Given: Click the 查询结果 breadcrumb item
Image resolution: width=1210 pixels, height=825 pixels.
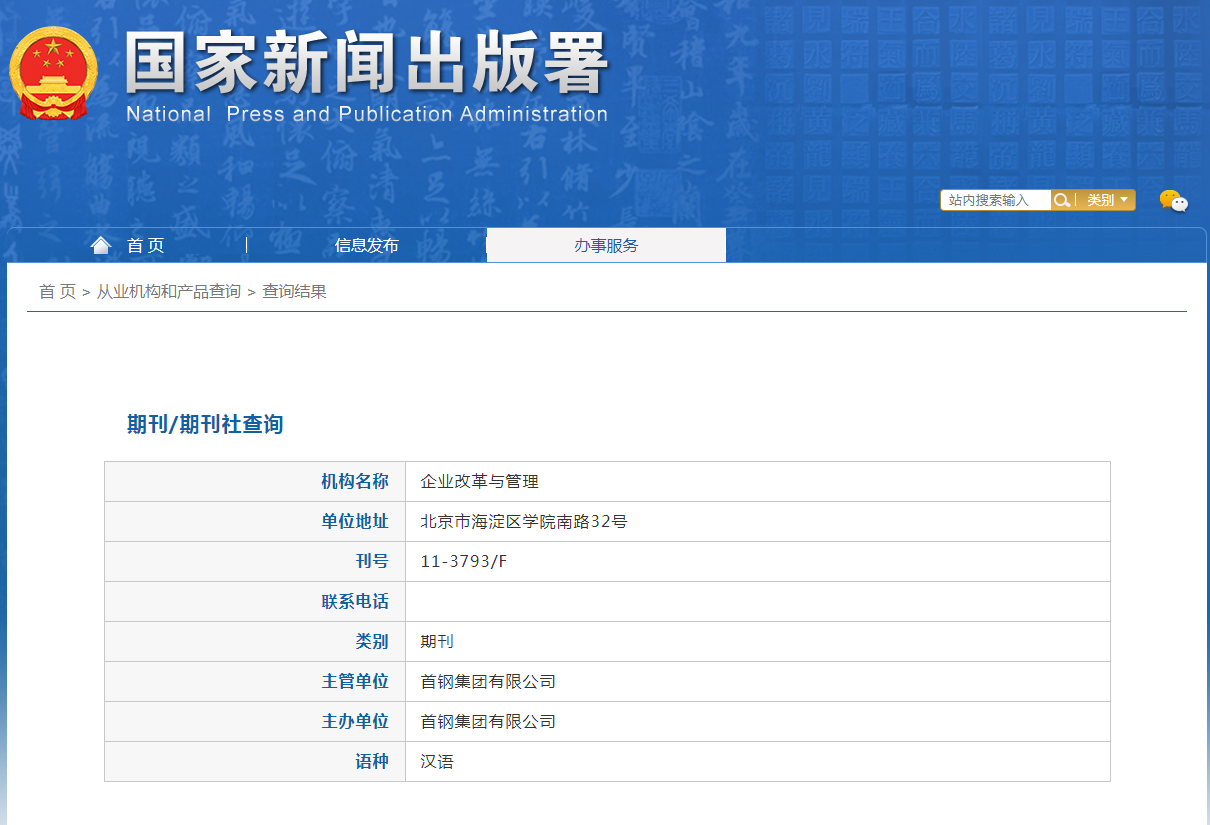Looking at the screenshot, I should 294,291.
